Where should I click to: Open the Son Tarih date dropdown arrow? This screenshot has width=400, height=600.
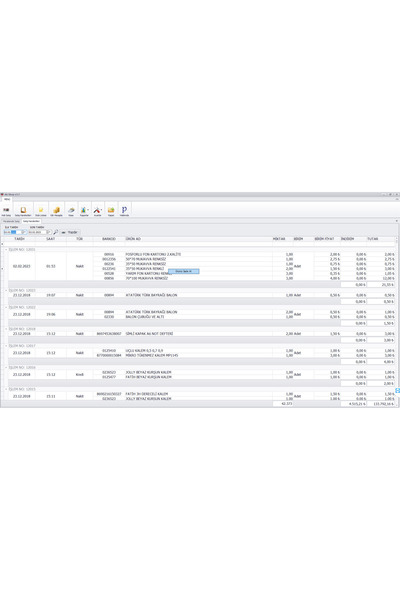(49, 232)
